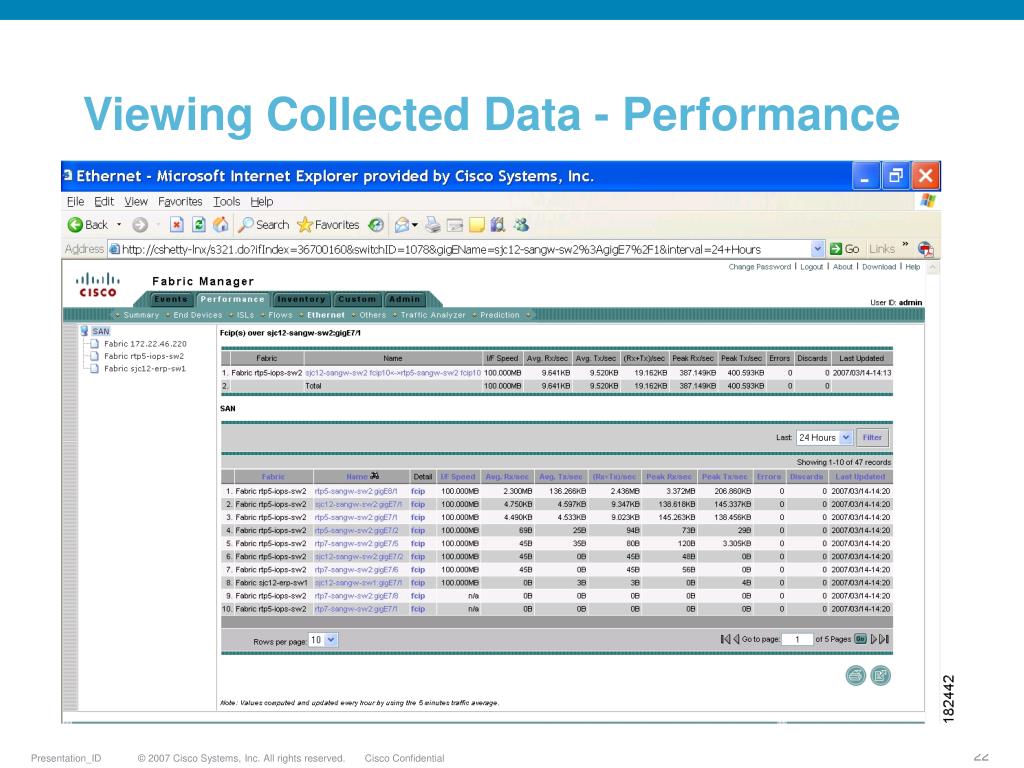Click the browser toolbar Print icon
Viewport: 1024px width, 768px height.
pyautogui.click(x=432, y=225)
